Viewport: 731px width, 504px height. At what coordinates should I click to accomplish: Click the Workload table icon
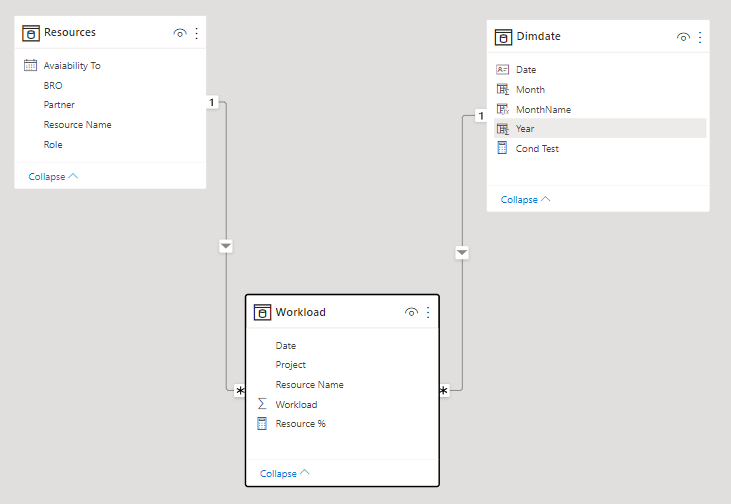tap(262, 312)
